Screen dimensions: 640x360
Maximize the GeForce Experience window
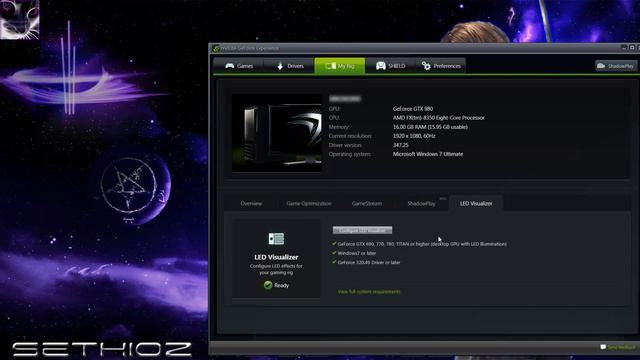click(x=632, y=48)
